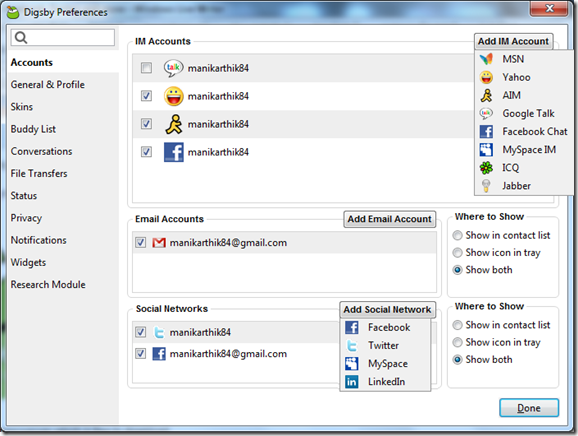Click Facebook icon in IM accounts list
Image resolution: width=578 pixels, height=436 pixels.
point(174,152)
